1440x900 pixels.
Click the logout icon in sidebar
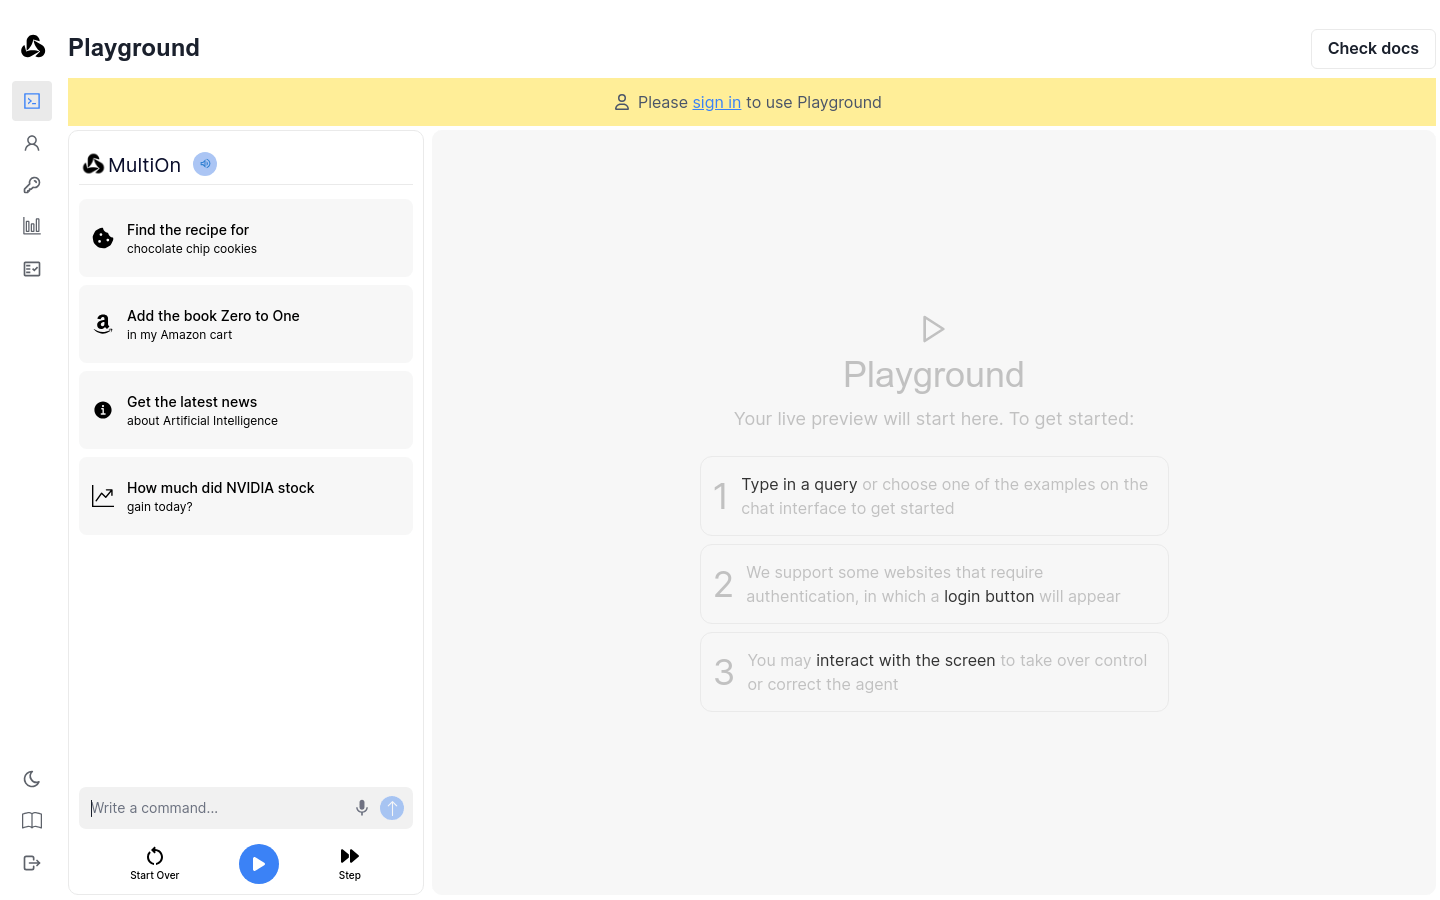(x=32, y=863)
